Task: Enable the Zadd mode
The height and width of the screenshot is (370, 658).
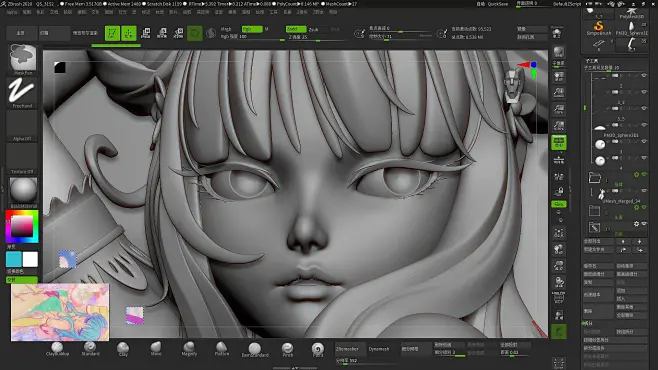Action: 296,29
